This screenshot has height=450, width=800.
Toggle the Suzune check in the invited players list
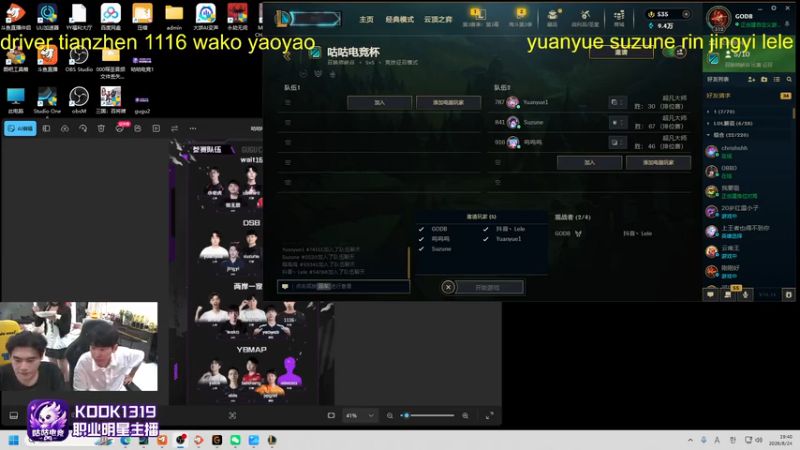tap(421, 249)
